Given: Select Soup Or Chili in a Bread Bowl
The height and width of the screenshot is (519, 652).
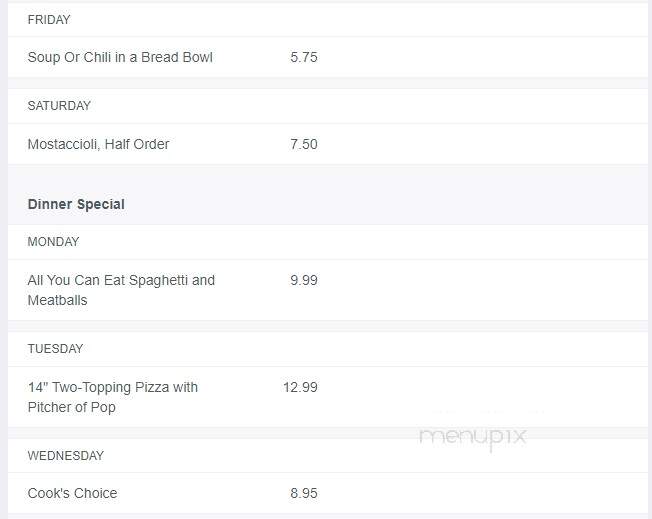Looking at the screenshot, I should (x=120, y=57).
